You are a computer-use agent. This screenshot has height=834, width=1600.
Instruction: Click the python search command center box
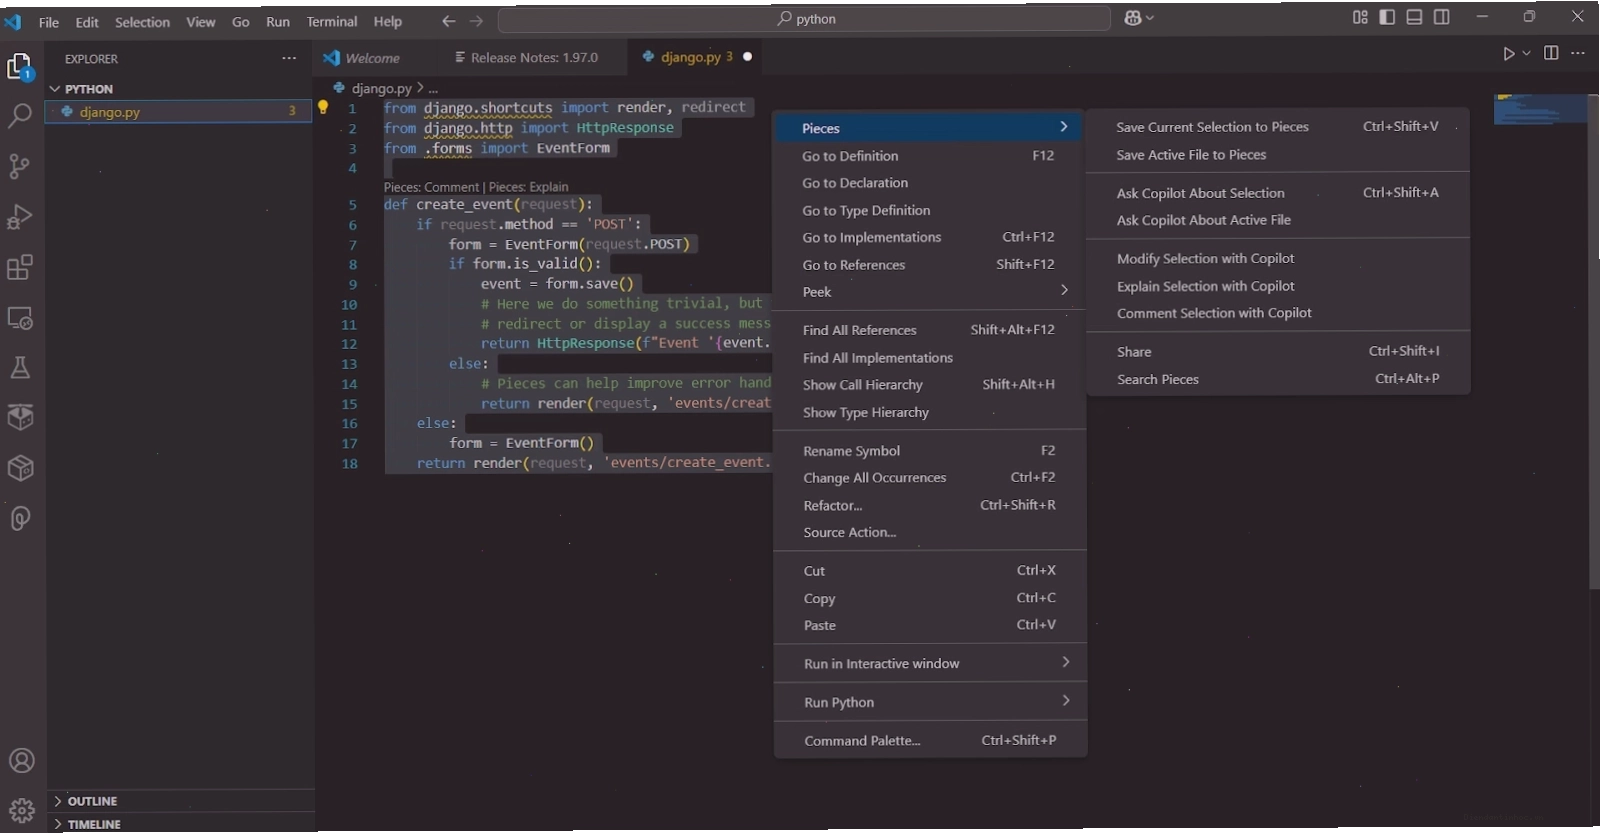click(804, 18)
